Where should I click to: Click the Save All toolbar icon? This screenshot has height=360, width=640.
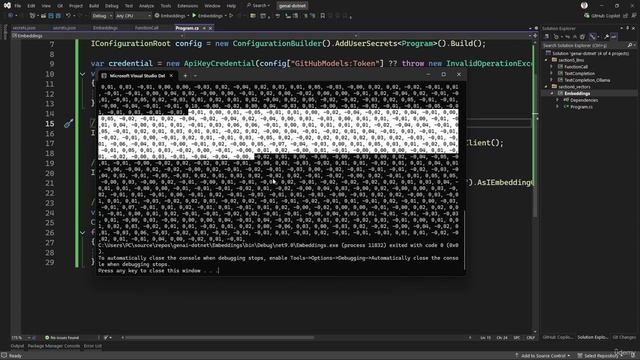pos(58,16)
